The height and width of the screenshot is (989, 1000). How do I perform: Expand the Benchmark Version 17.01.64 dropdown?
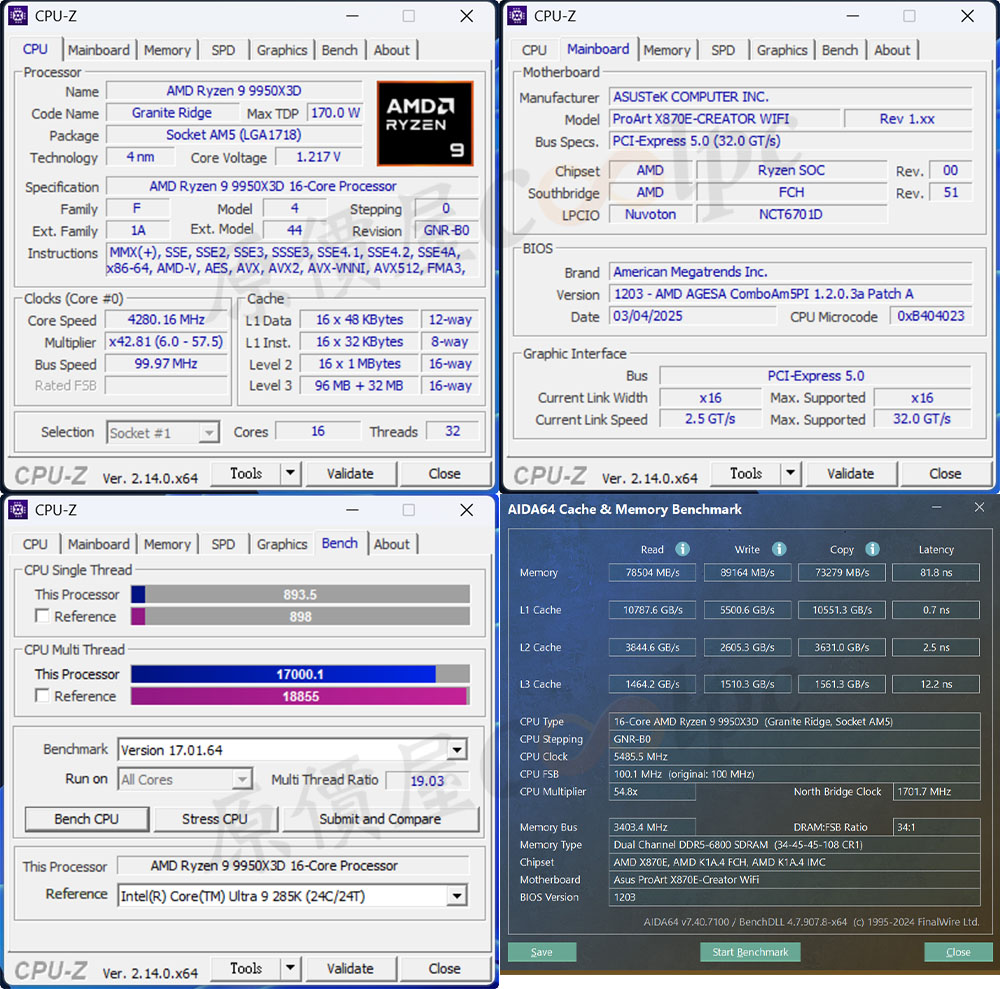click(x=457, y=750)
